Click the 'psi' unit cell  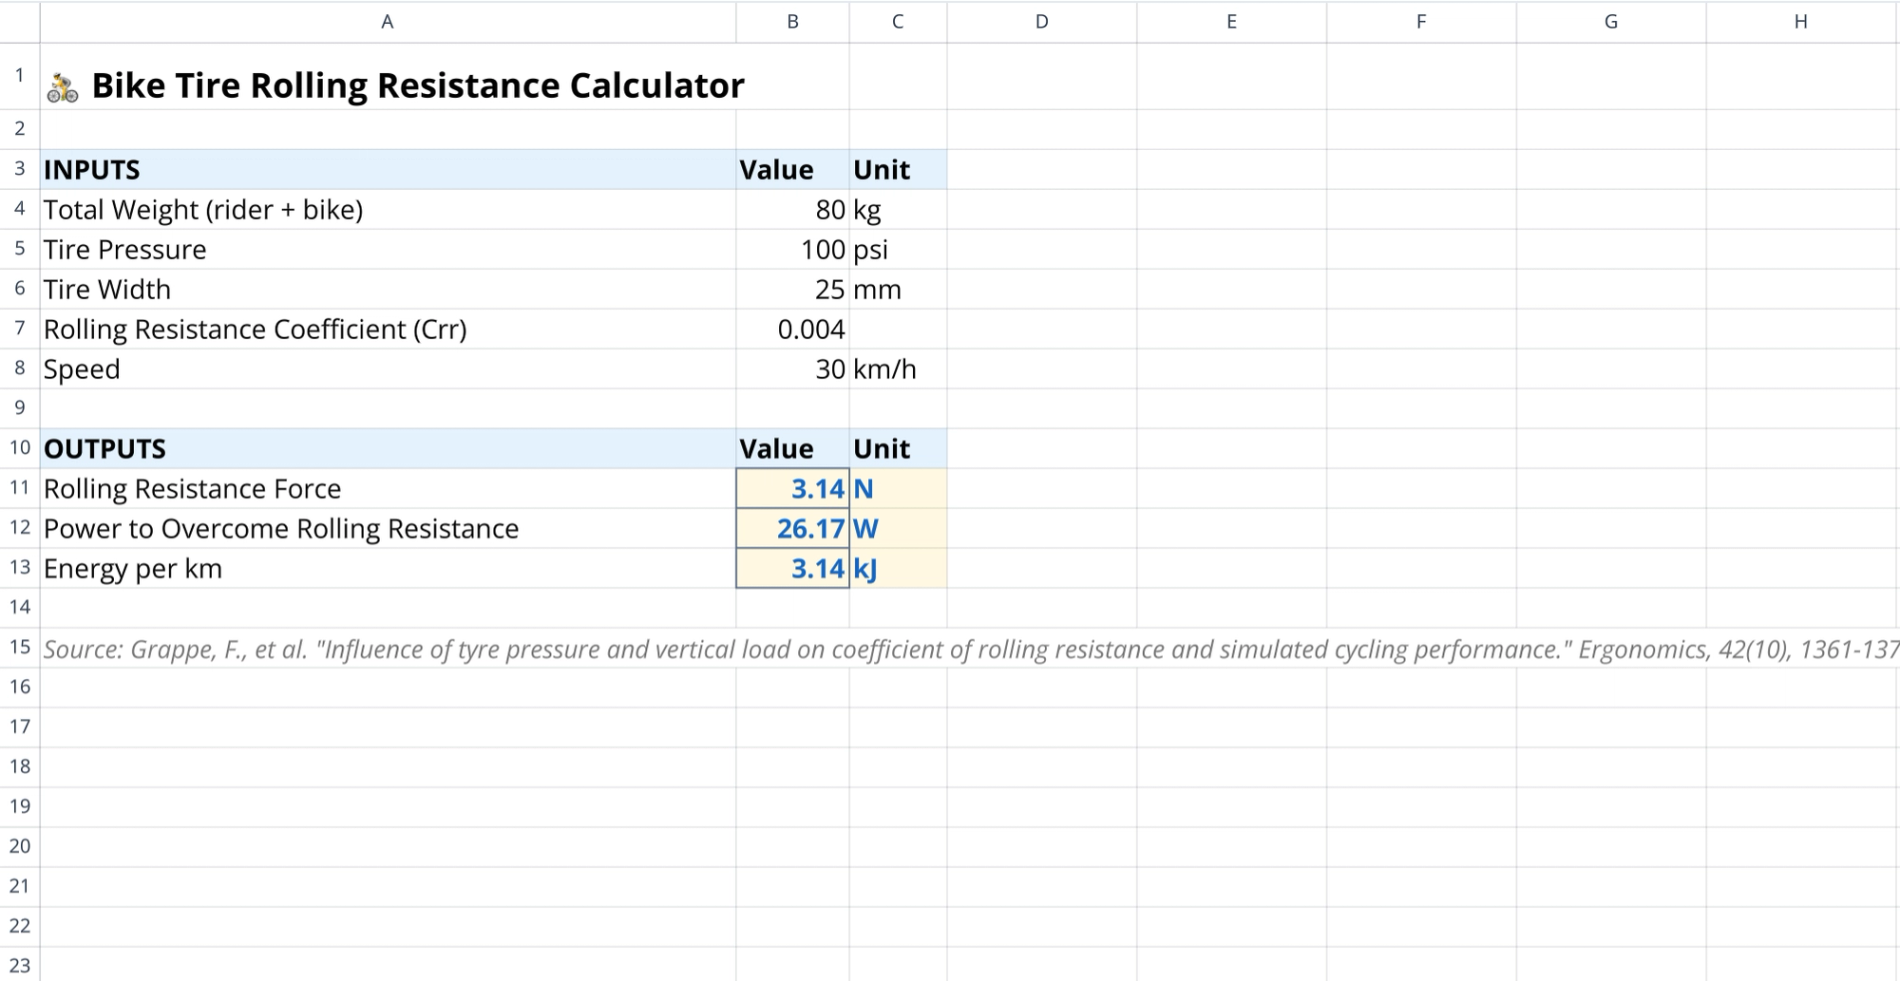point(898,250)
